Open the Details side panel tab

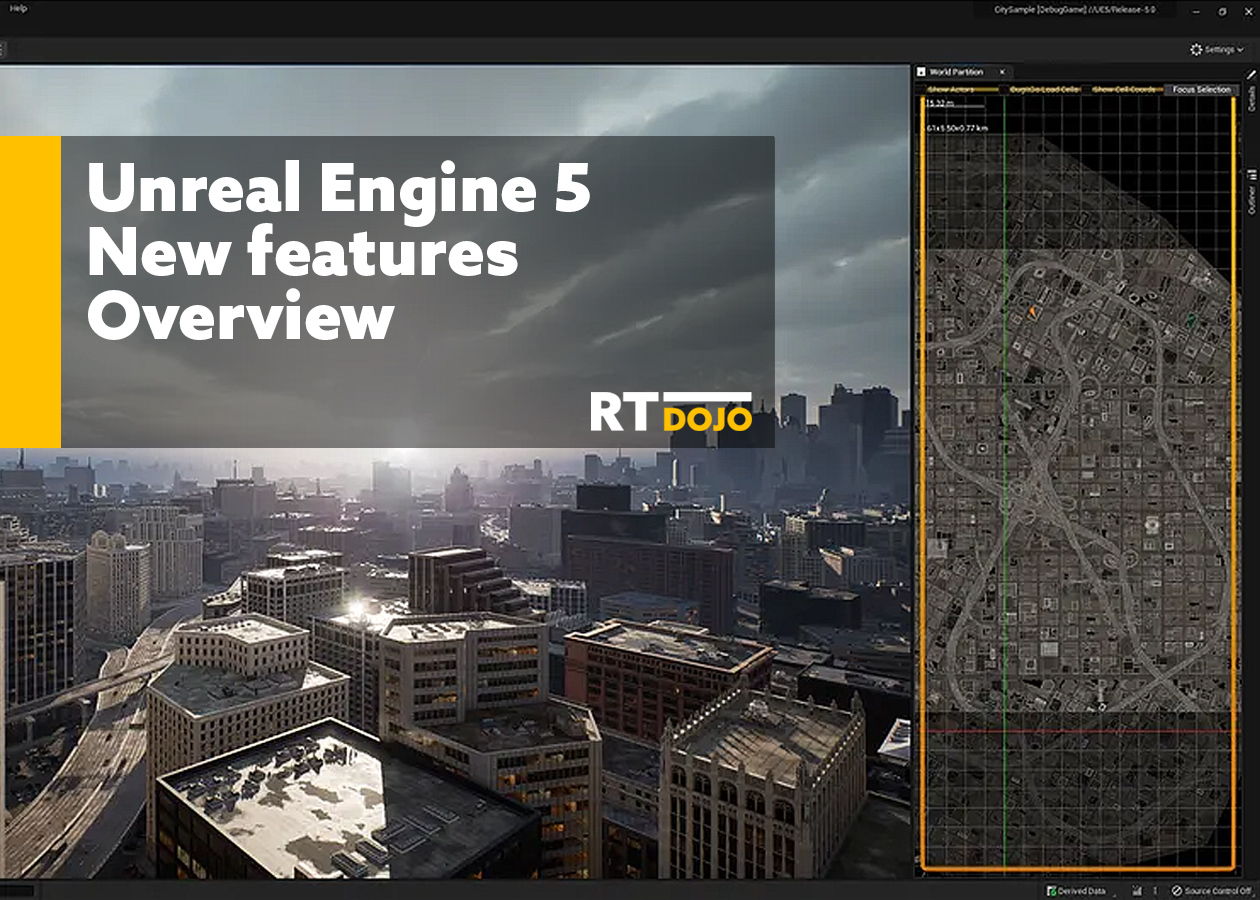pos(1251,98)
